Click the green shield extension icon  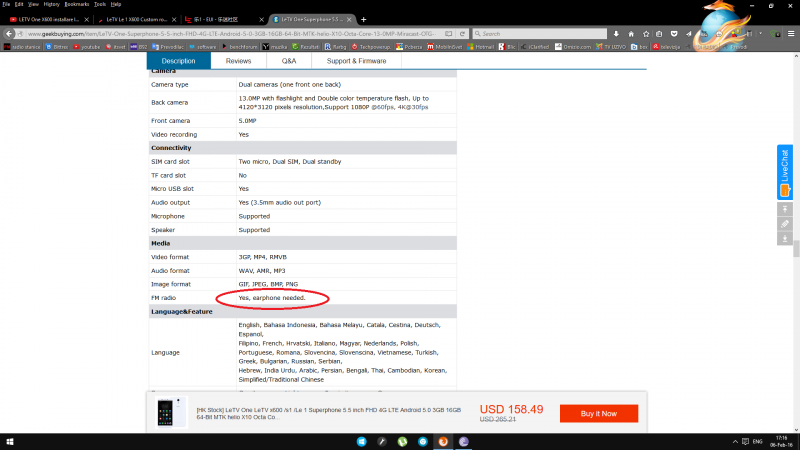coord(775,34)
